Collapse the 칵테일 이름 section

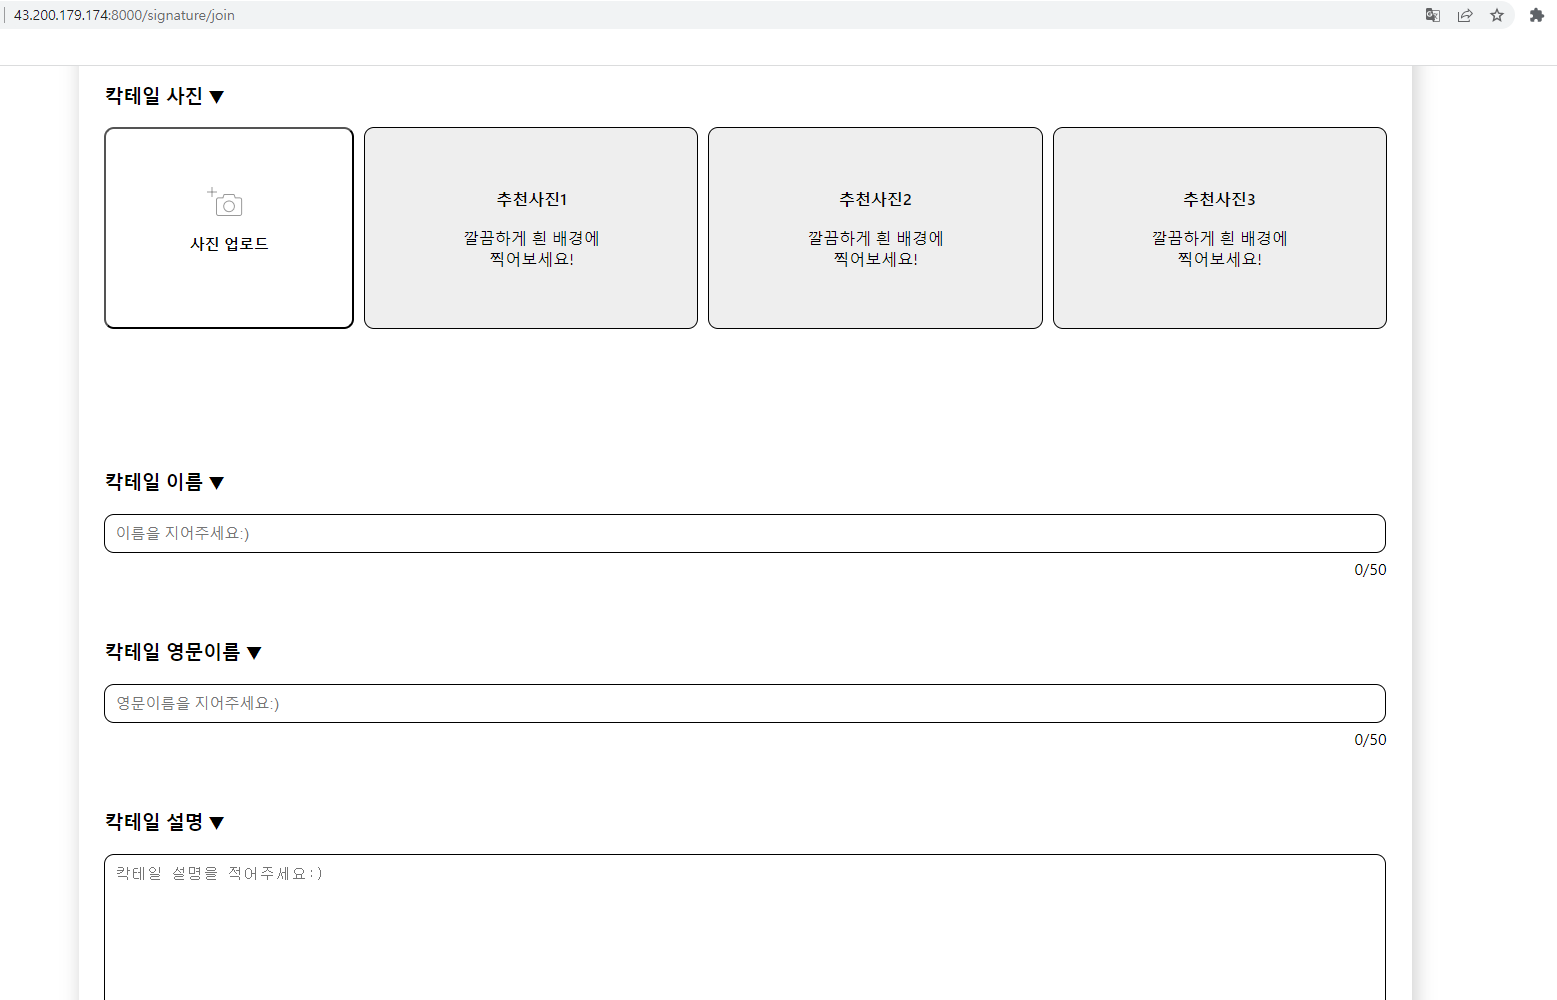[218, 481]
